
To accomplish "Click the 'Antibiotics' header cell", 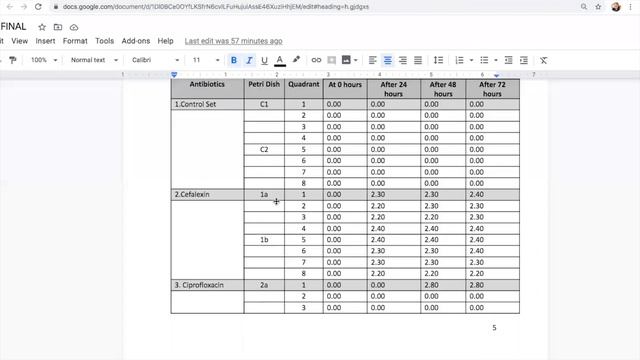I will (x=207, y=89).
